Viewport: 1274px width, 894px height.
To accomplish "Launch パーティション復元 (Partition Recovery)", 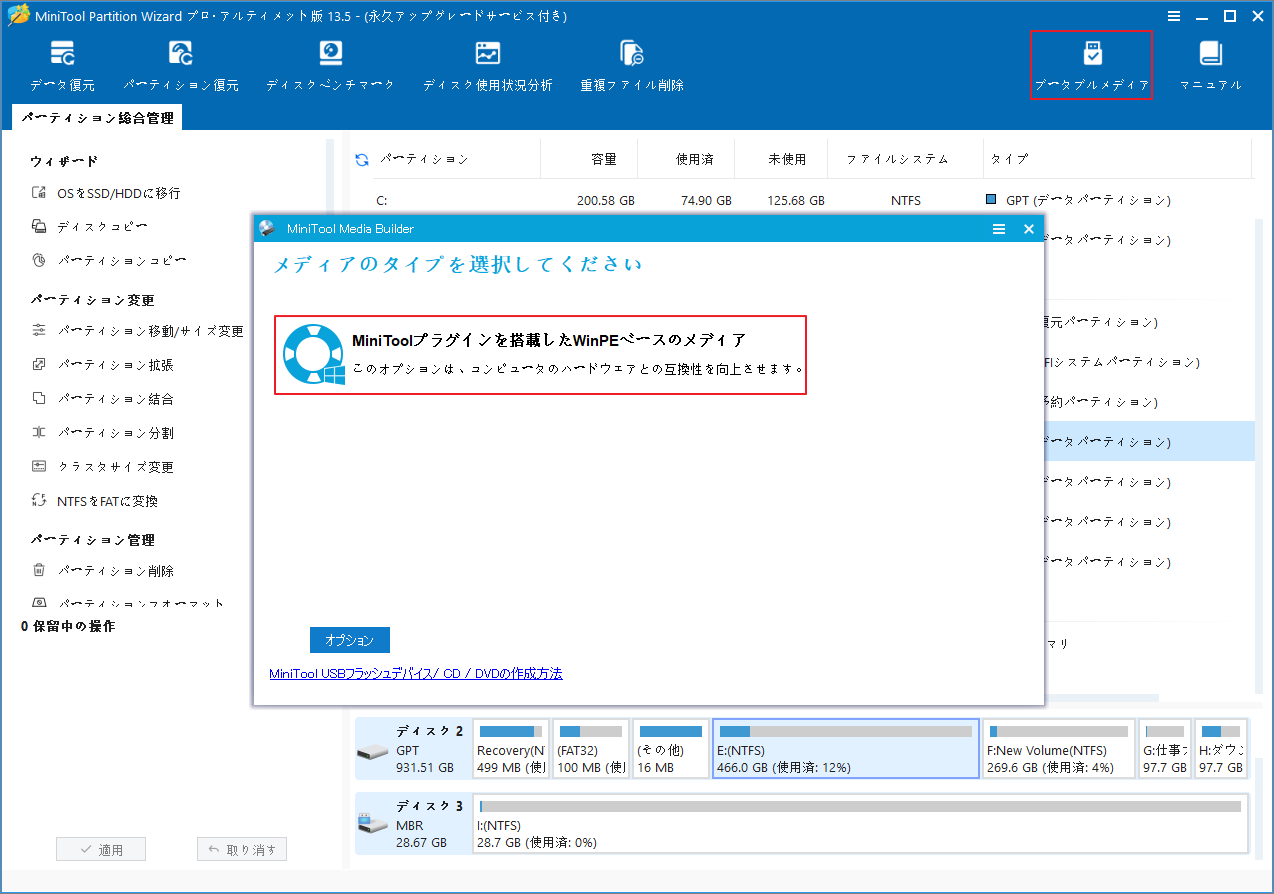I will click(x=180, y=64).
